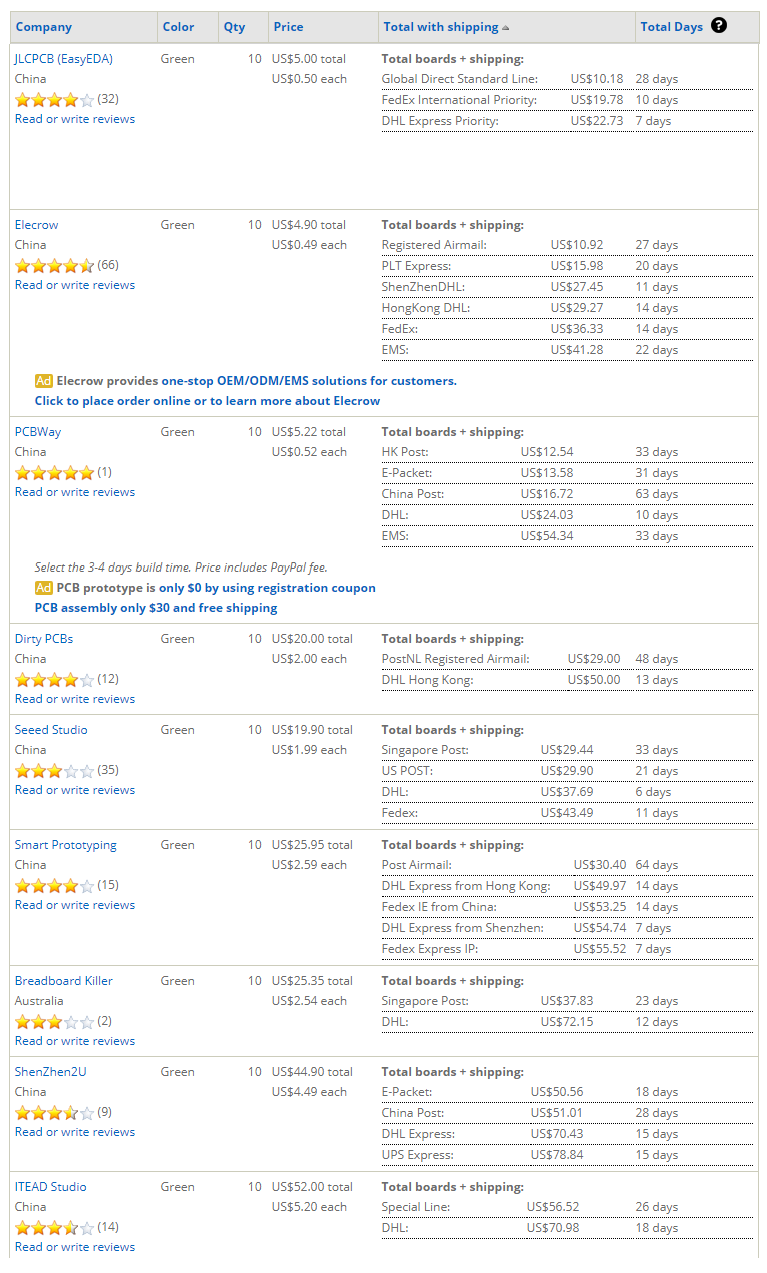
Task: Sort by the Qty column header
Action: [234, 27]
